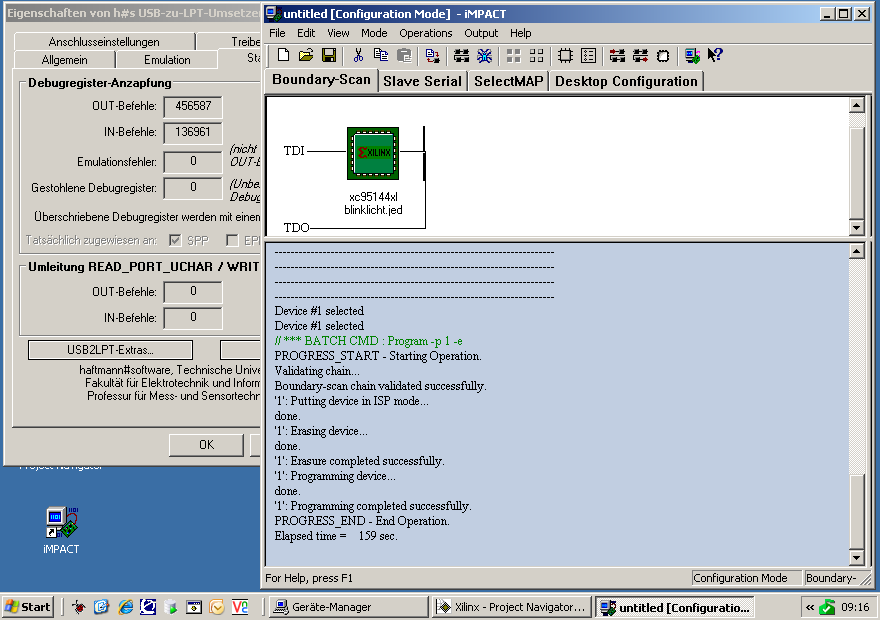Click the computer cable connection icon

pos(692,55)
